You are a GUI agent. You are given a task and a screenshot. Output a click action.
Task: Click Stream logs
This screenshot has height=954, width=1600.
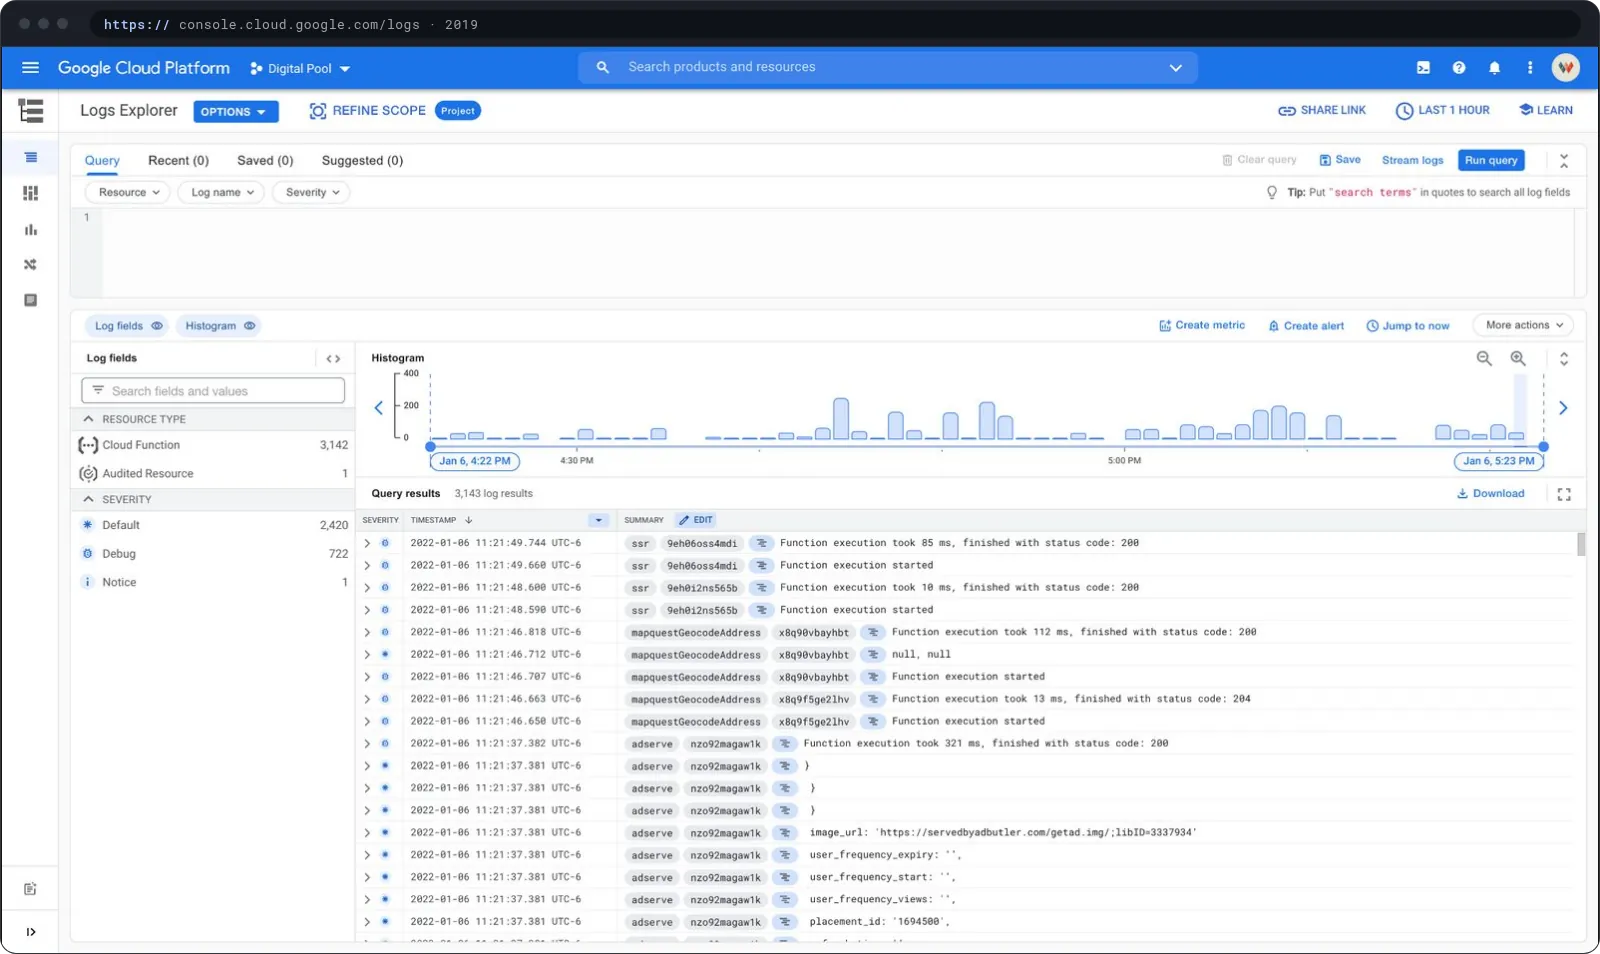(x=1412, y=160)
